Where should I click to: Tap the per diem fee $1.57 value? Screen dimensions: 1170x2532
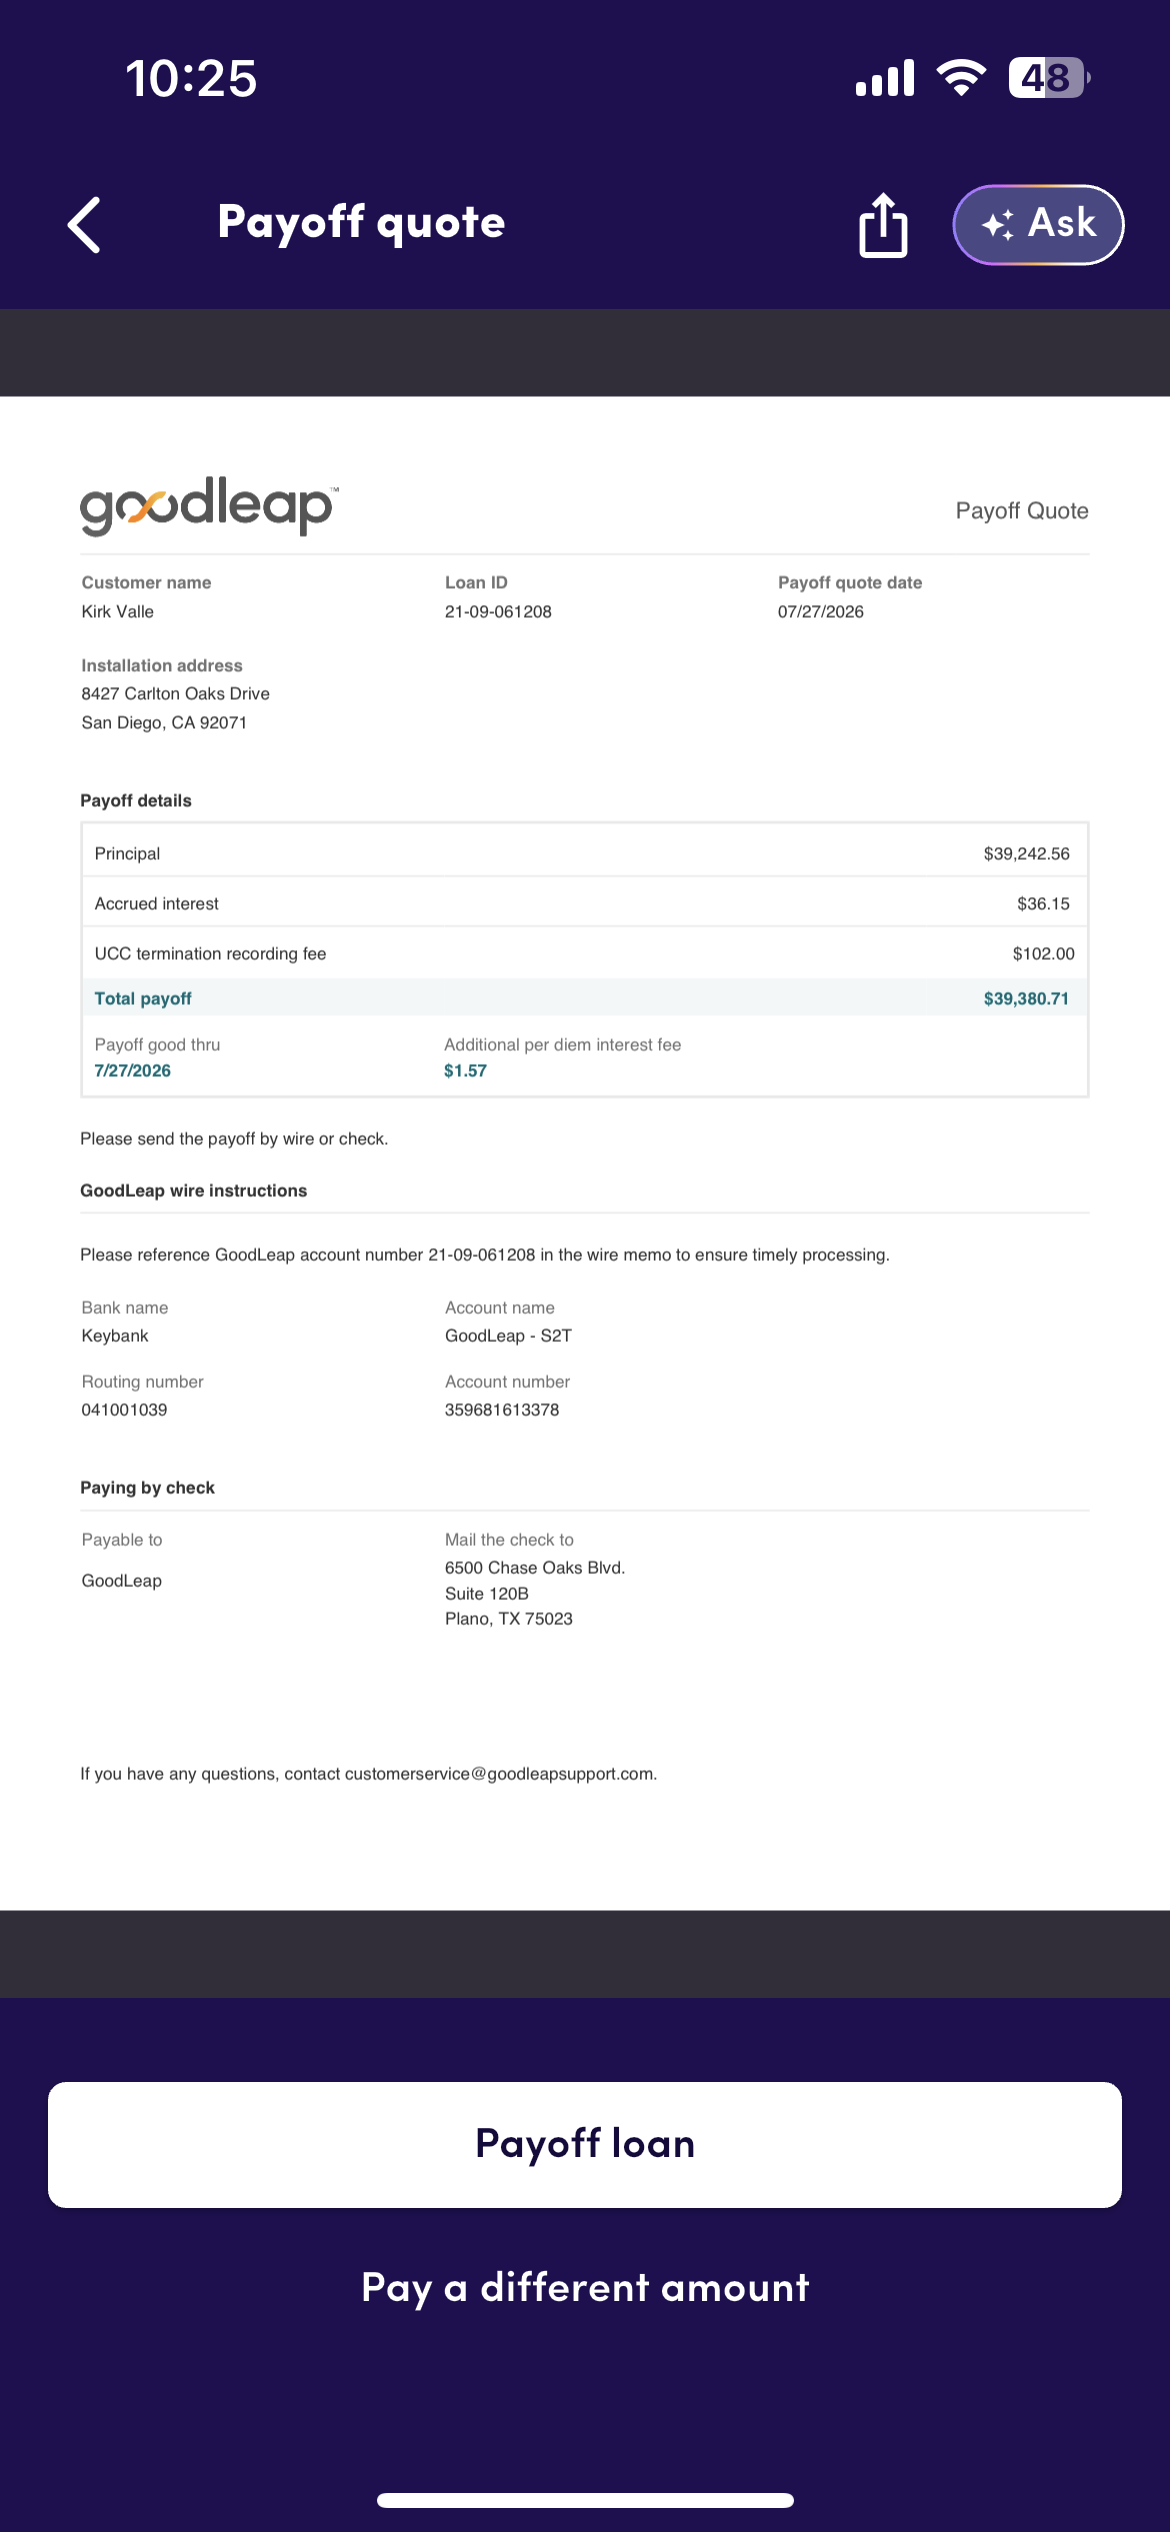465,1070
